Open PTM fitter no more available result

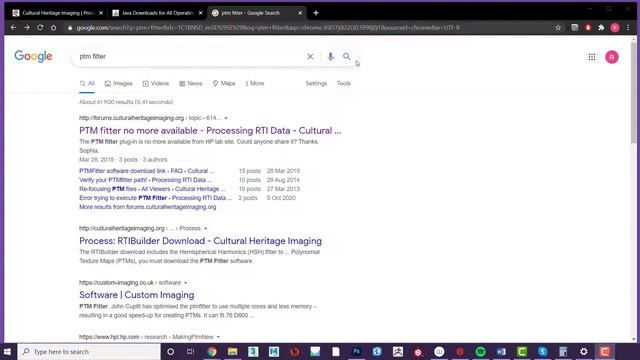(x=210, y=131)
